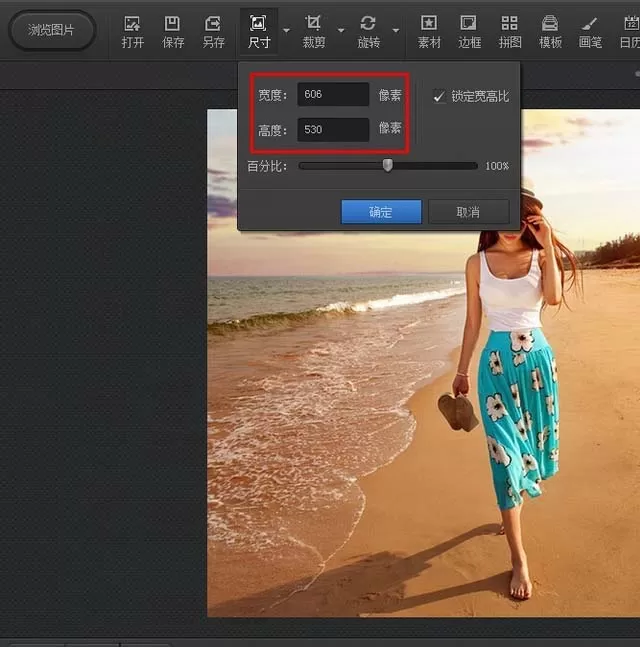Open the 素材 materials icon
640x647 pixels.
tap(429, 32)
